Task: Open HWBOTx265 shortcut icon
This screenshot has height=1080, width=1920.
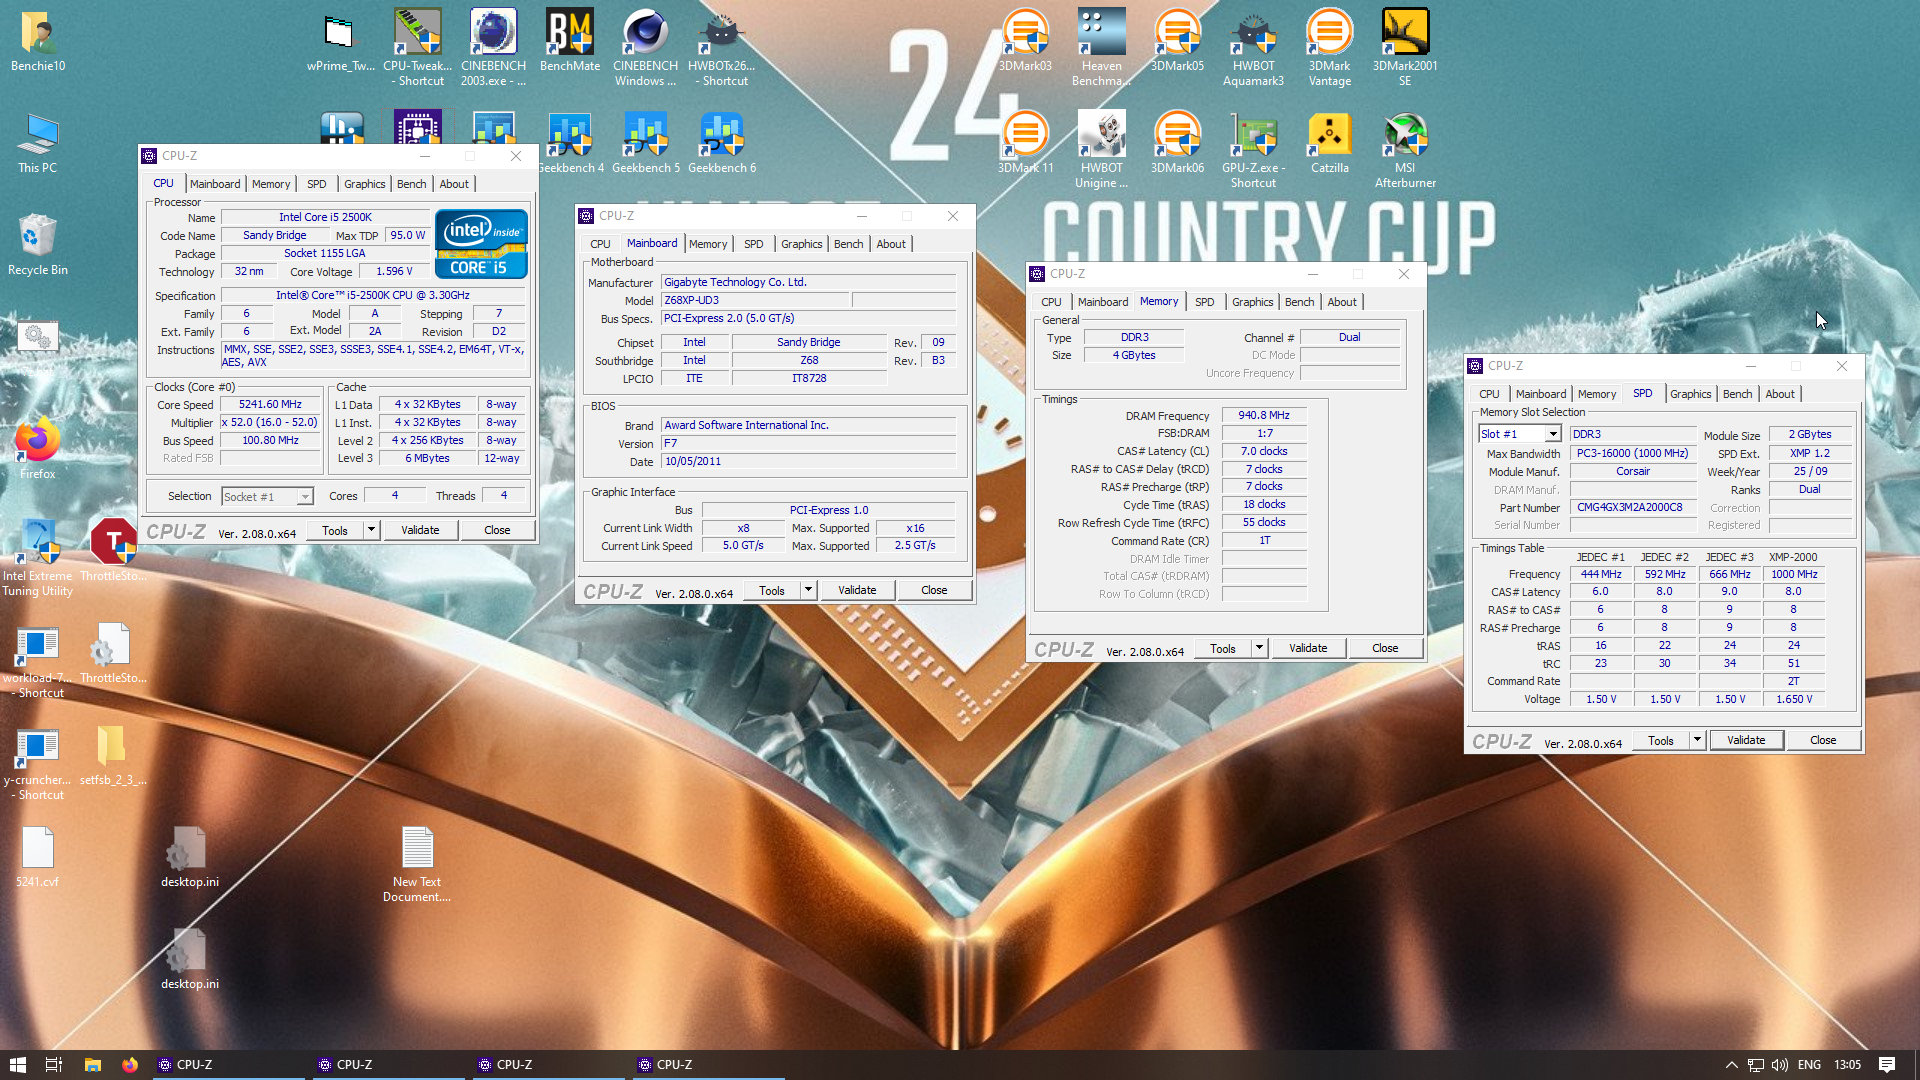Action: (721, 33)
